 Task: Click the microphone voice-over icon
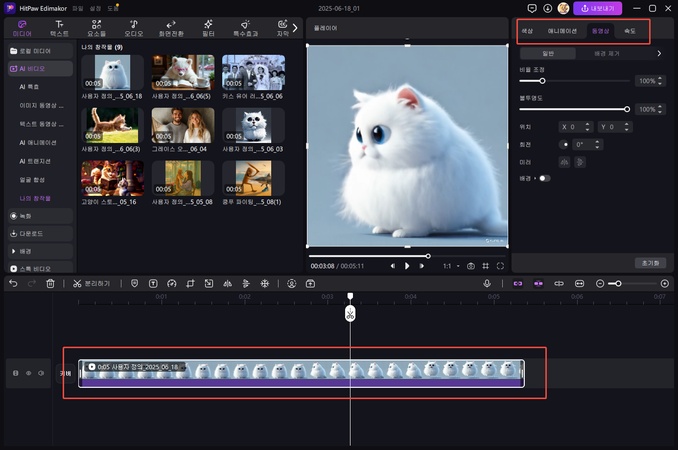tap(487, 284)
